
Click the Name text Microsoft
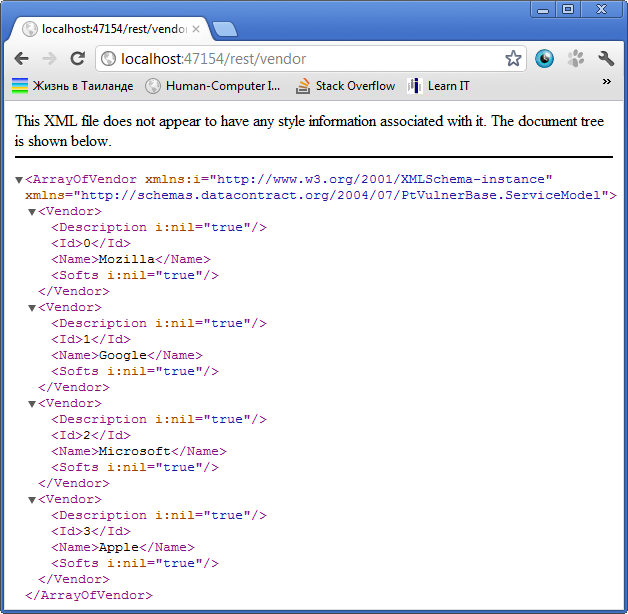[x=135, y=451]
